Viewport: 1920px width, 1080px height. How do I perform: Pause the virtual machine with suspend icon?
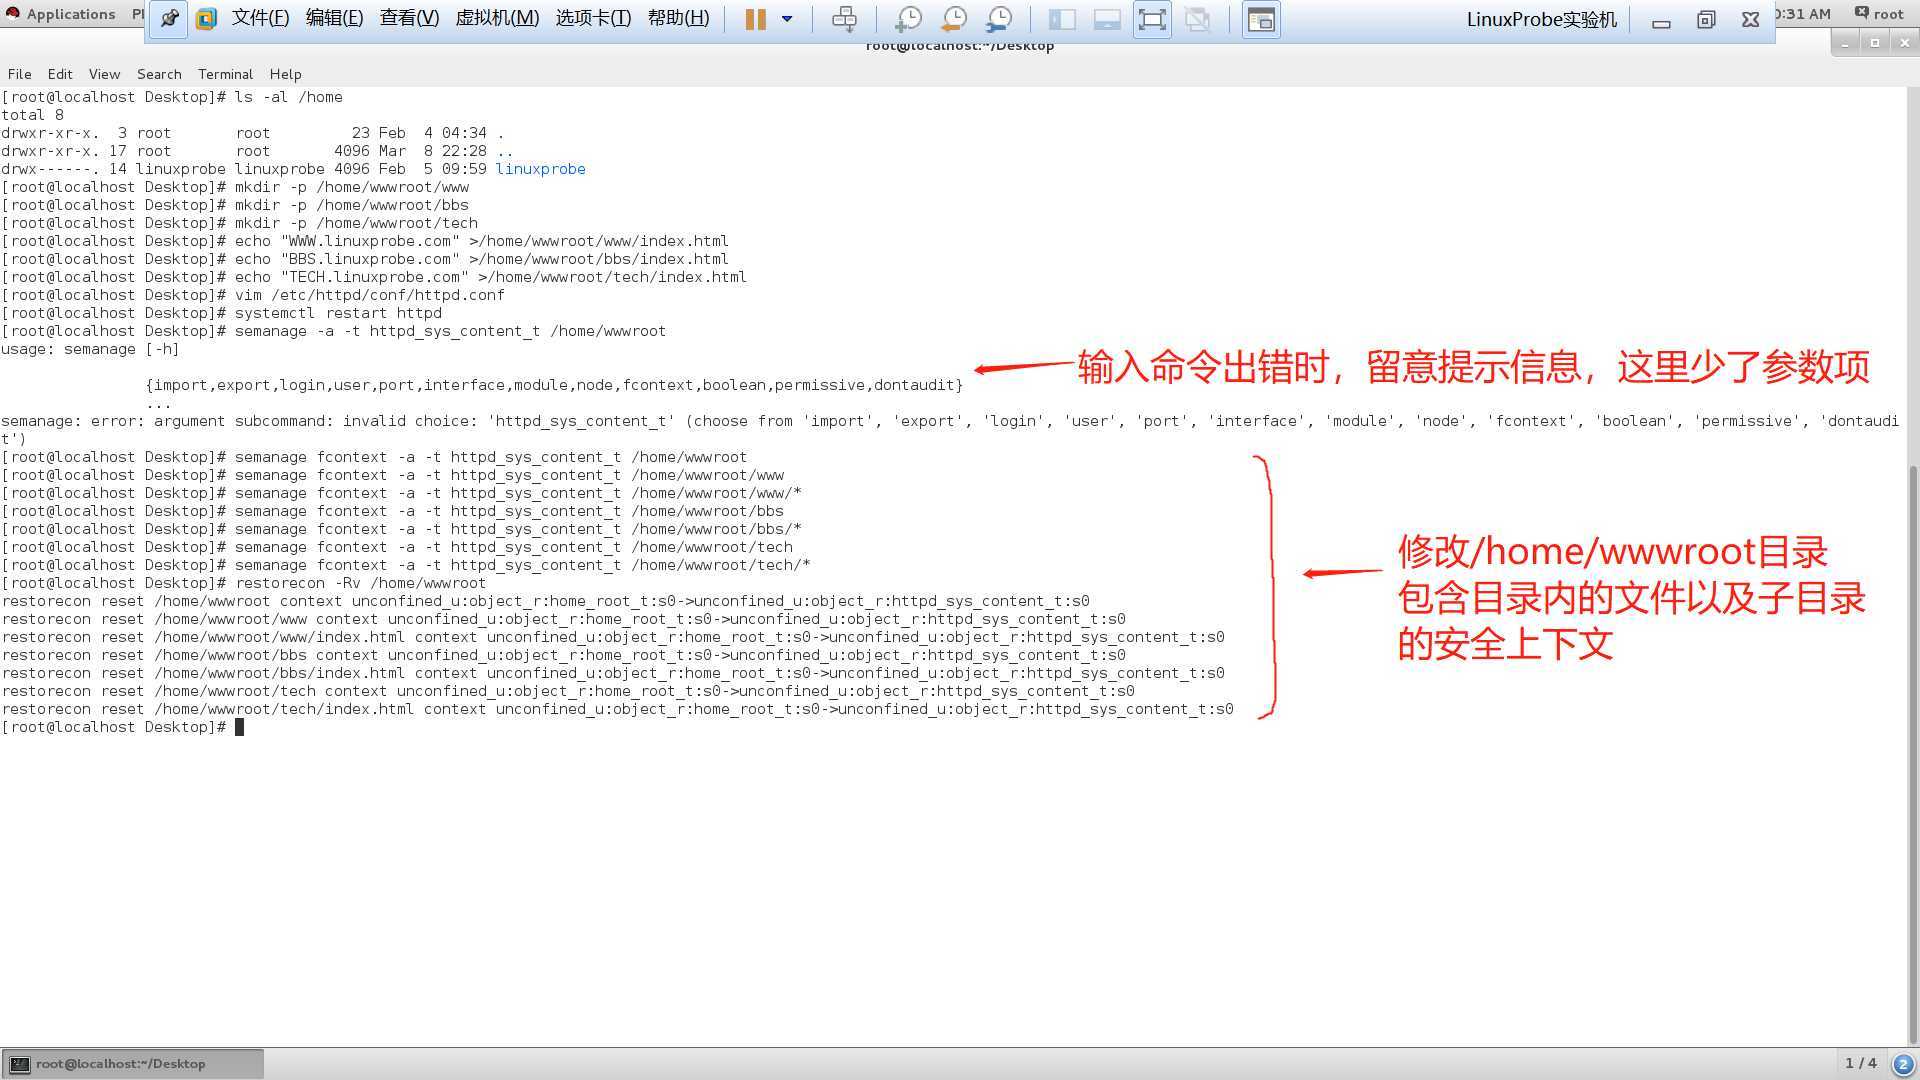pyautogui.click(x=755, y=19)
